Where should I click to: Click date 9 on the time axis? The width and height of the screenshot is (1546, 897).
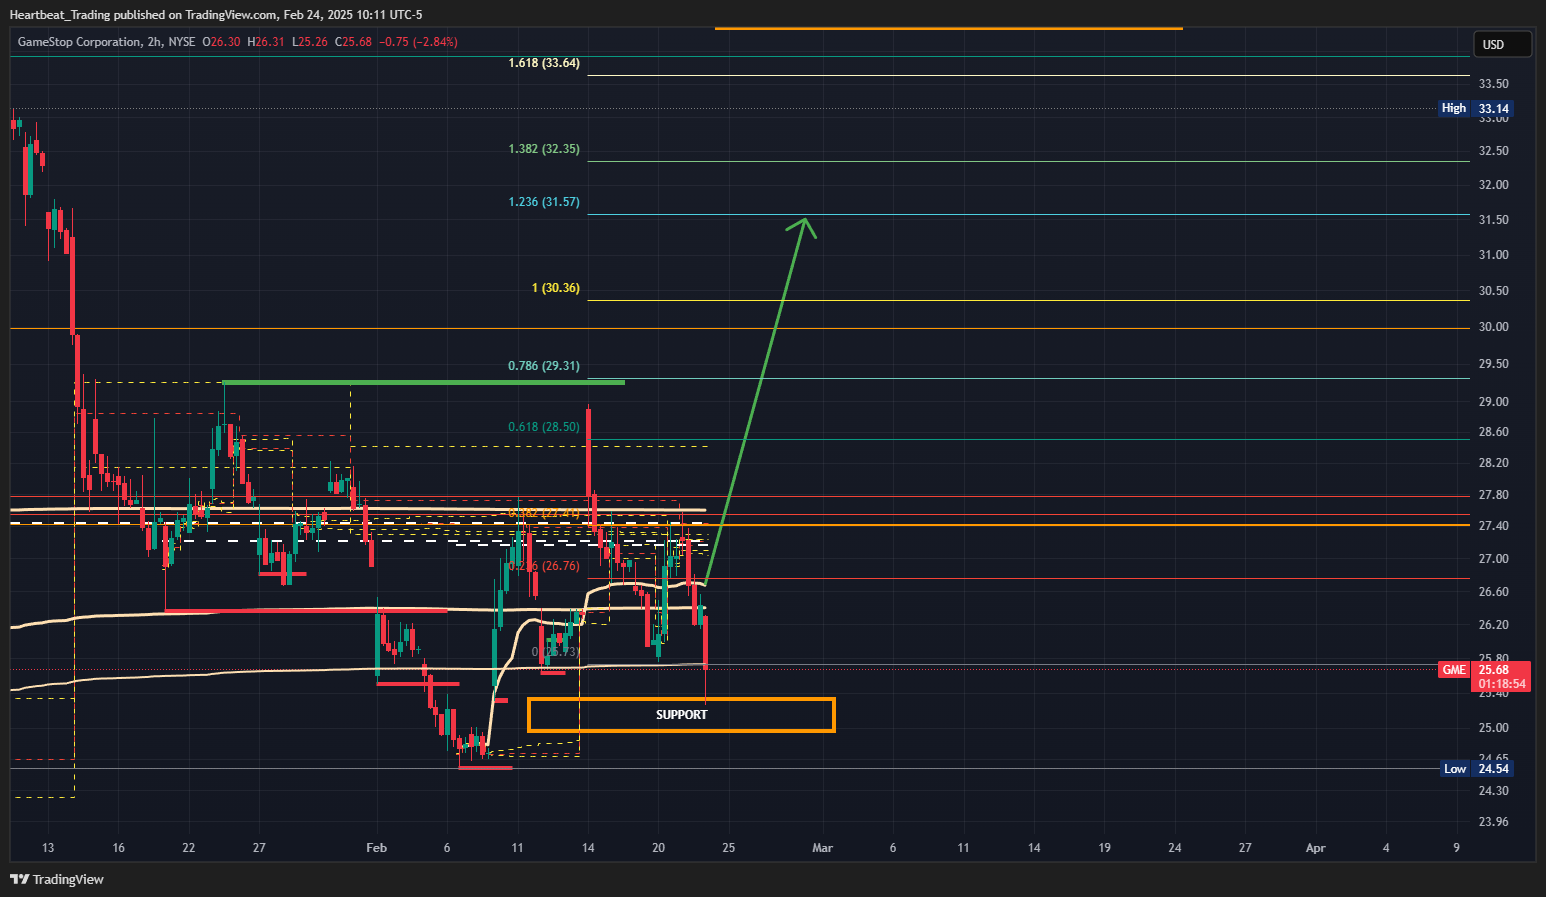[x=1456, y=848]
